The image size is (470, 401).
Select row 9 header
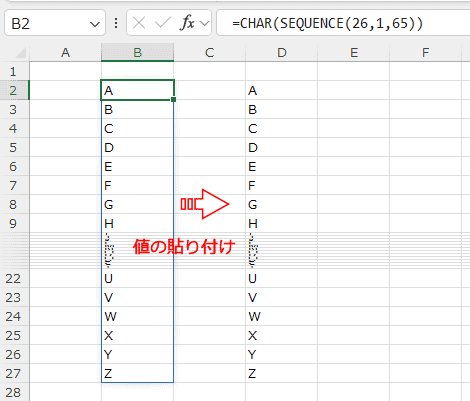pos(15,223)
